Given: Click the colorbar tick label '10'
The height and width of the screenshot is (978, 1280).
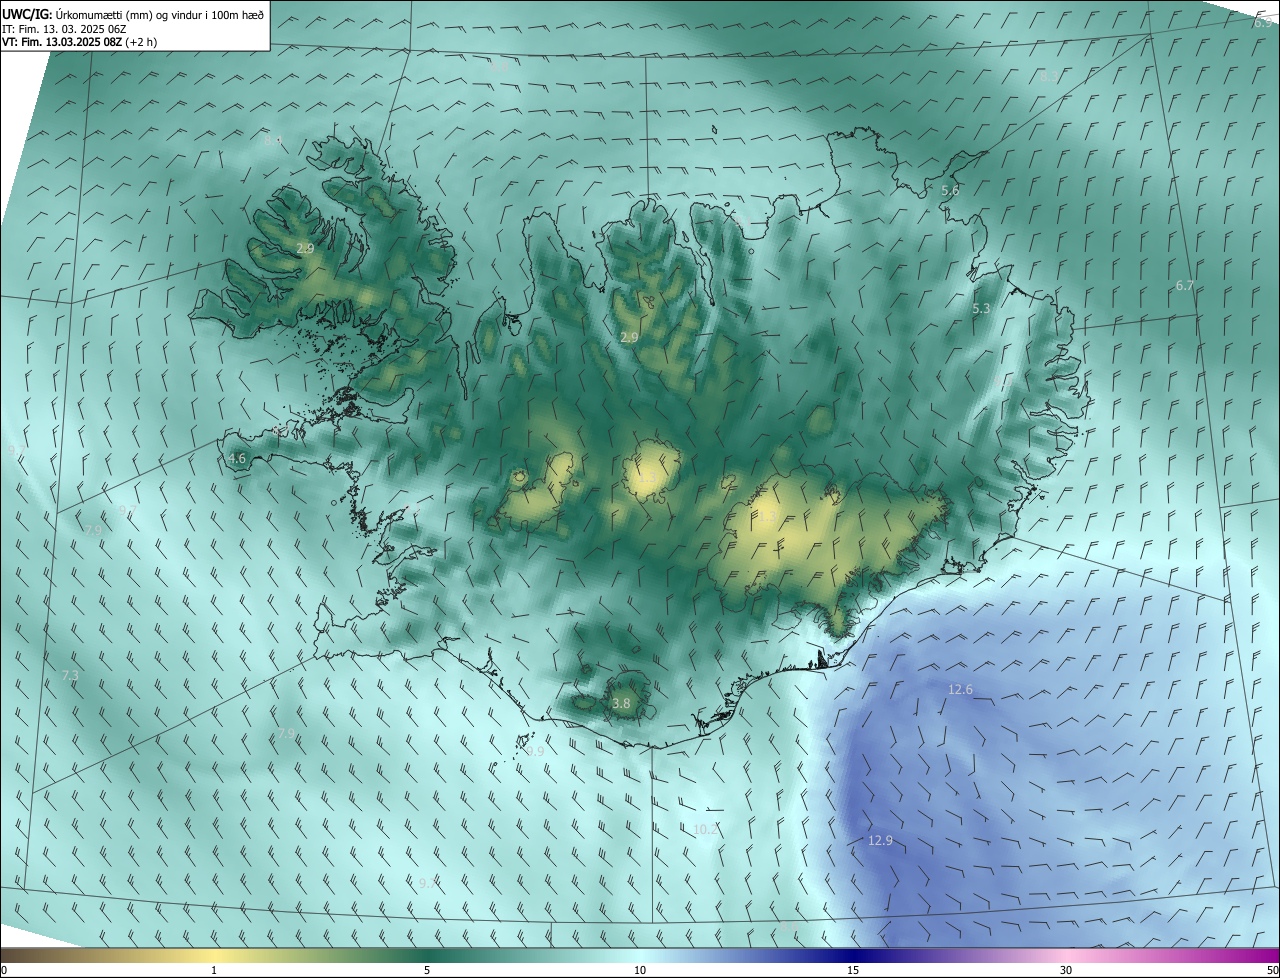Looking at the screenshot, I should (640, 970).
